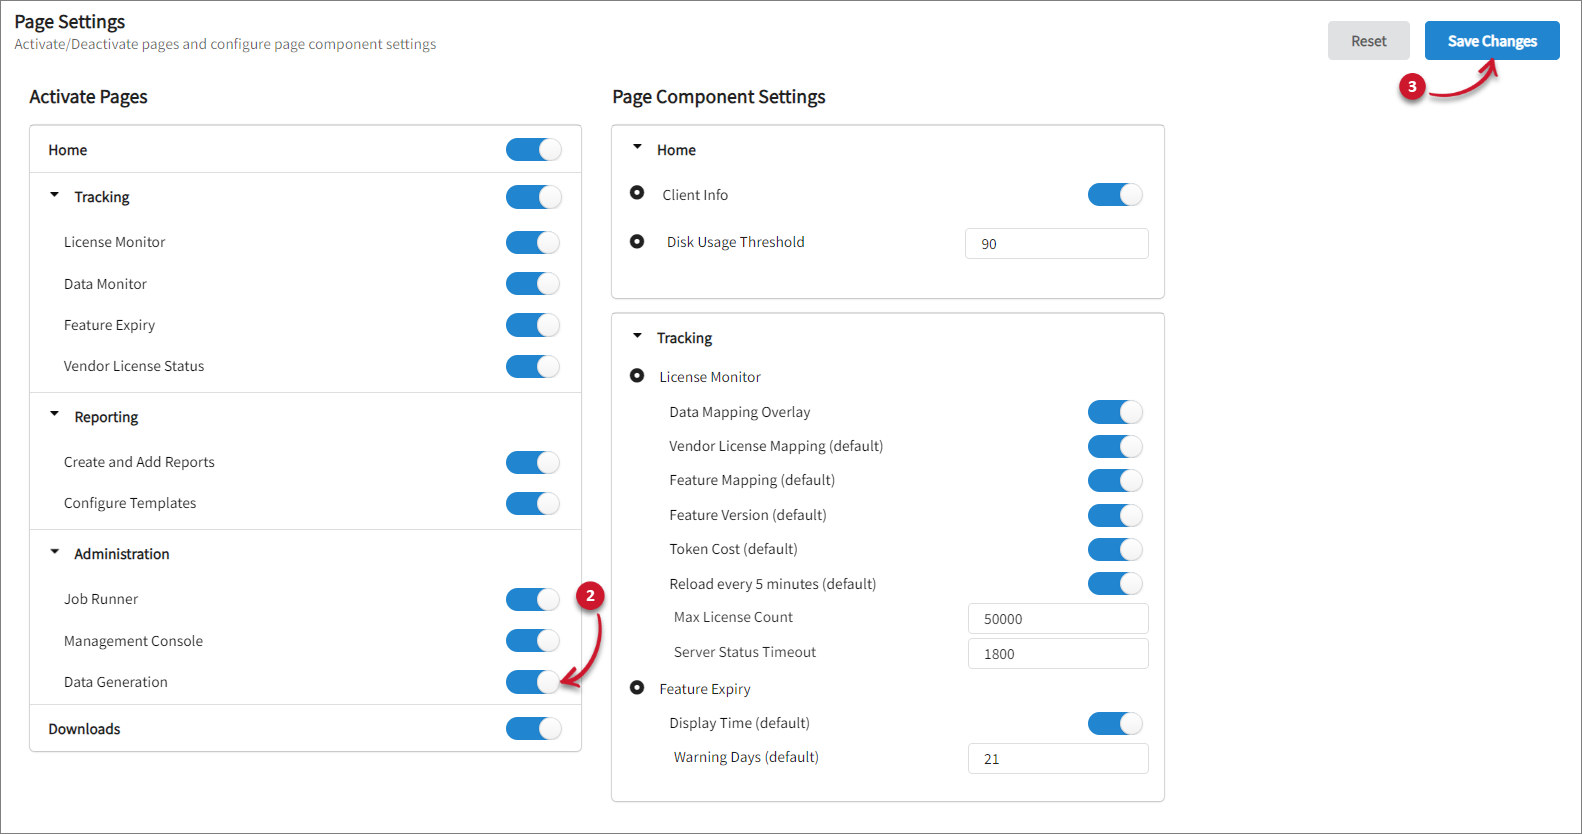Image resolution: width=1582 pixels, height=834 pixels.
Task: Click the License Monitor bullet icon
Action: (637, 376)
